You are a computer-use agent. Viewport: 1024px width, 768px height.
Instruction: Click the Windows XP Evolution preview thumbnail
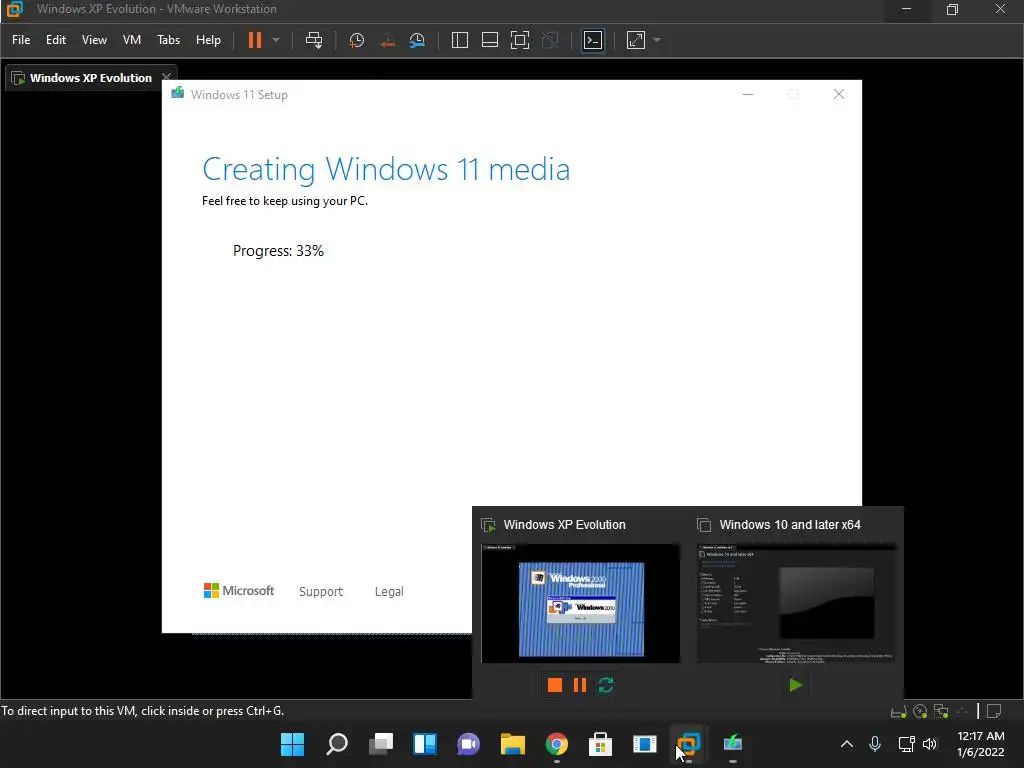[x=581, y=603]
